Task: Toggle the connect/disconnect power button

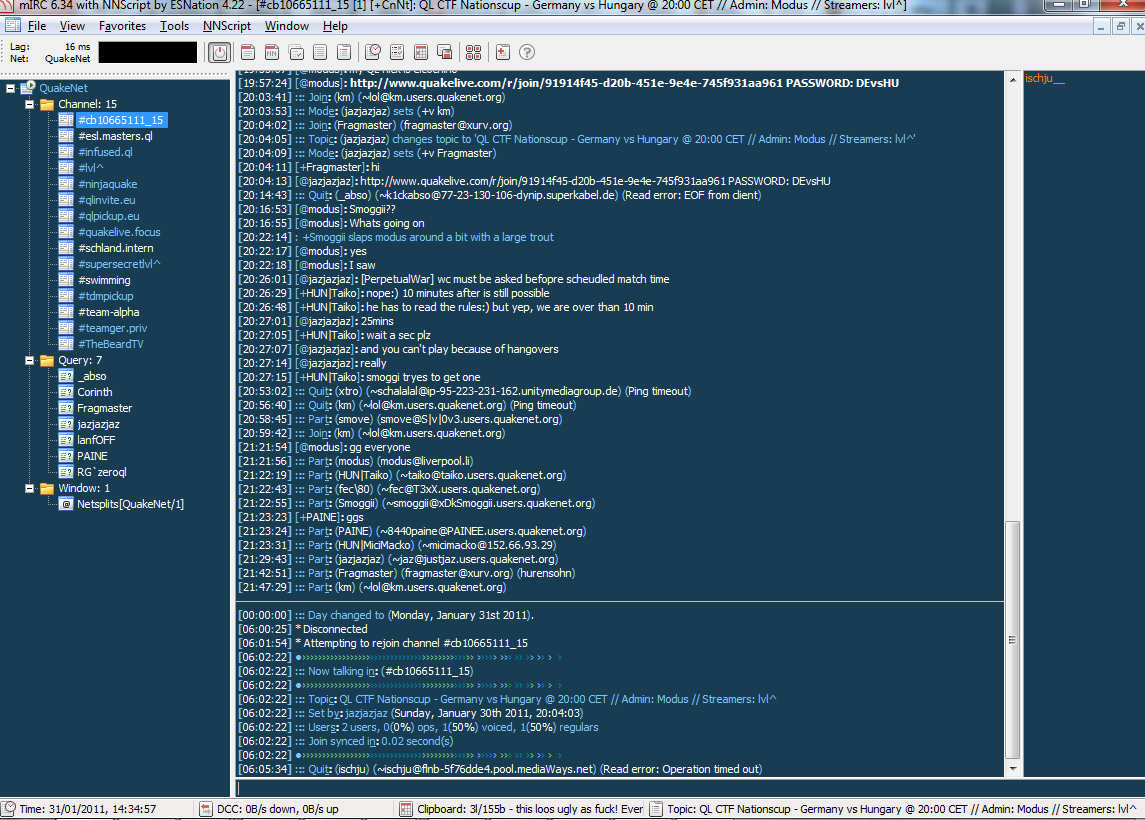Action: tap(221, 52)
